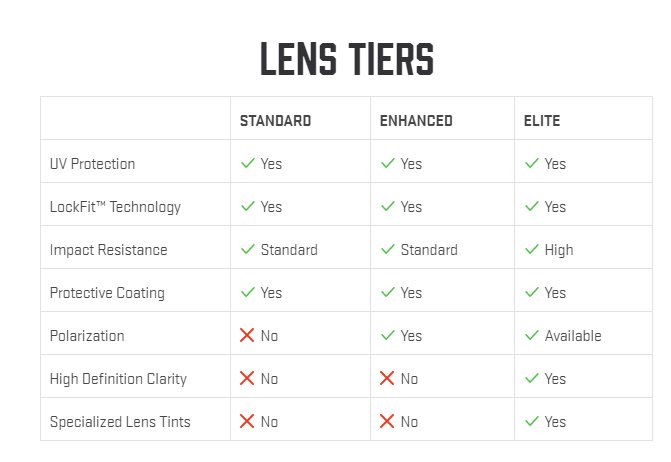Click checkmark for Enhanced LockFit Technology
This screenshot has height=462, width=671.
point(388,206)
